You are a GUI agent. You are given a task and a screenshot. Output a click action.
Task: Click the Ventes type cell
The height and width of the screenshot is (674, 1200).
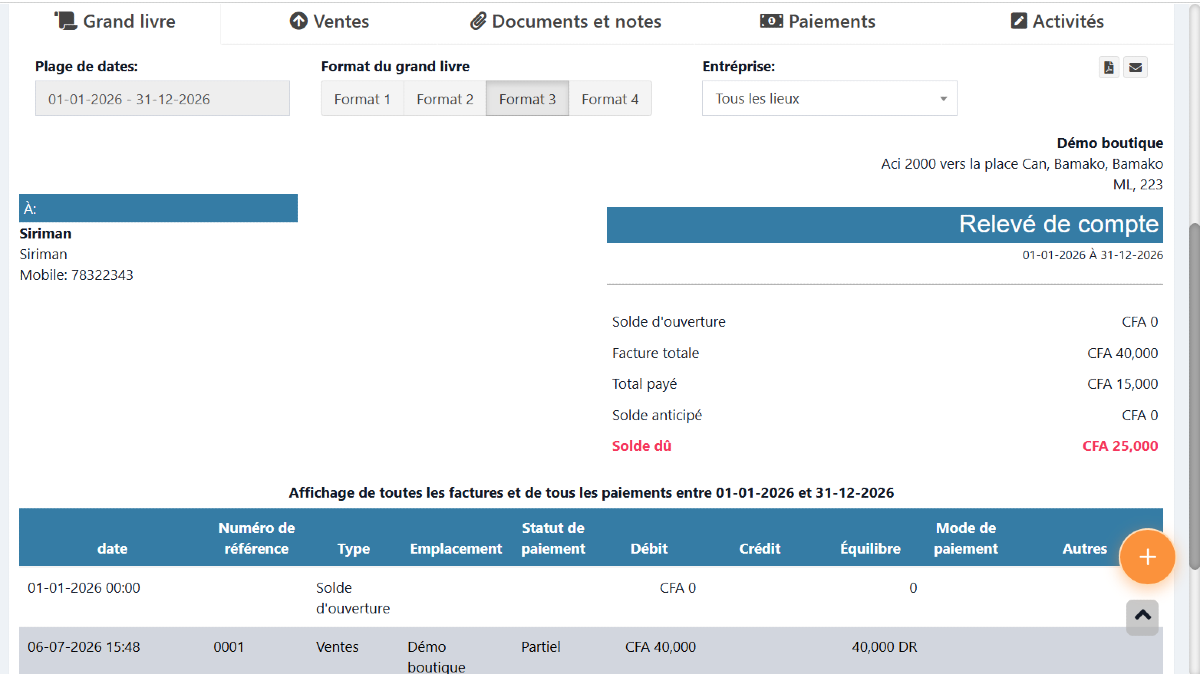(x=337, y=647)
